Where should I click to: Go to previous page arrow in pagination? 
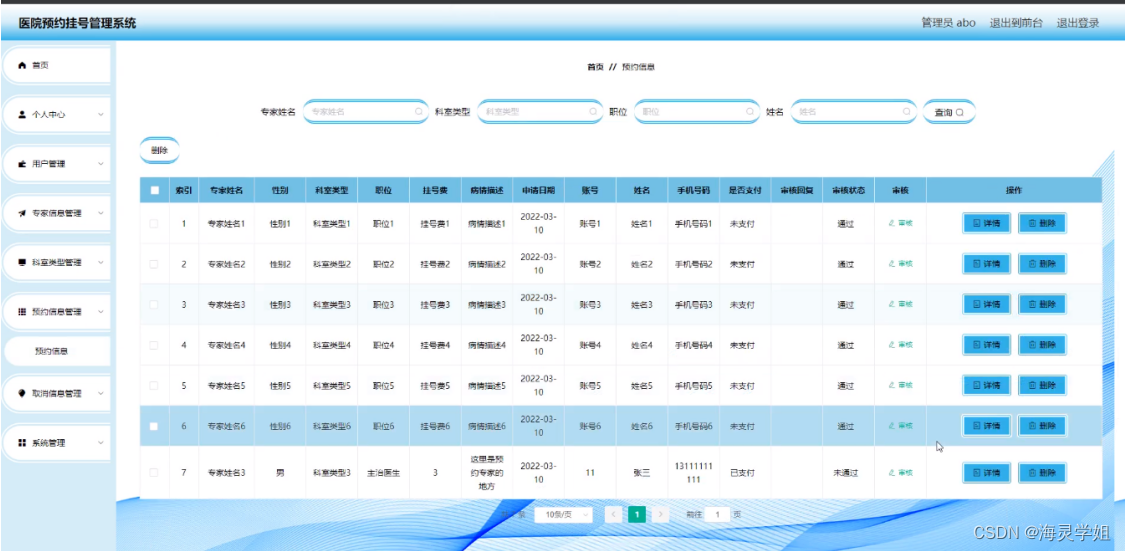click(613, 514)
